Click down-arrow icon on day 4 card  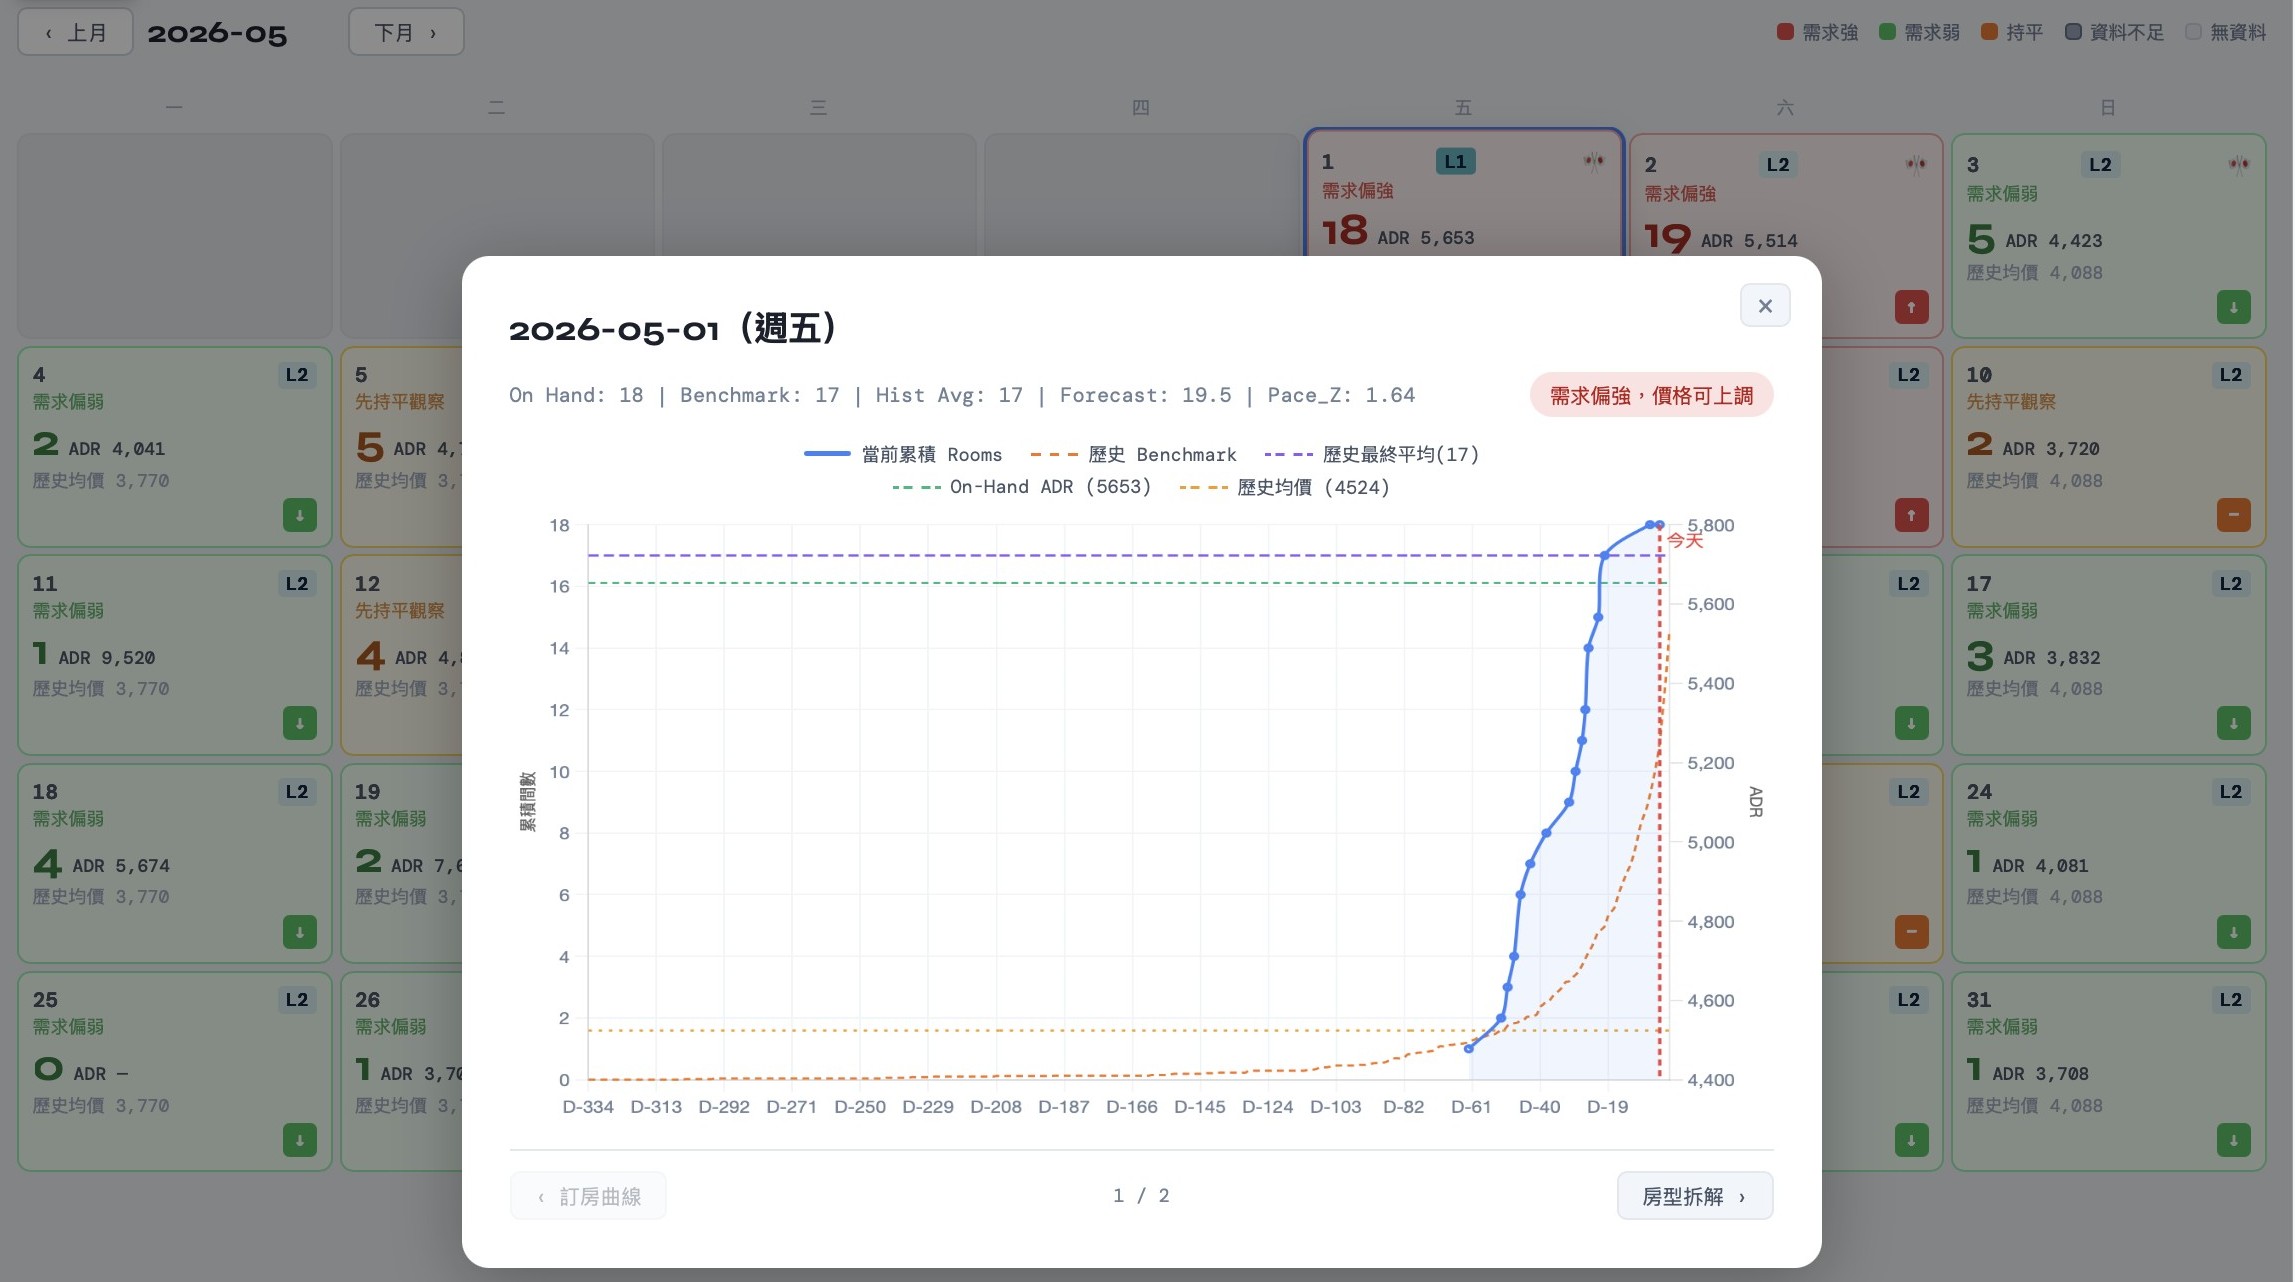299,515
